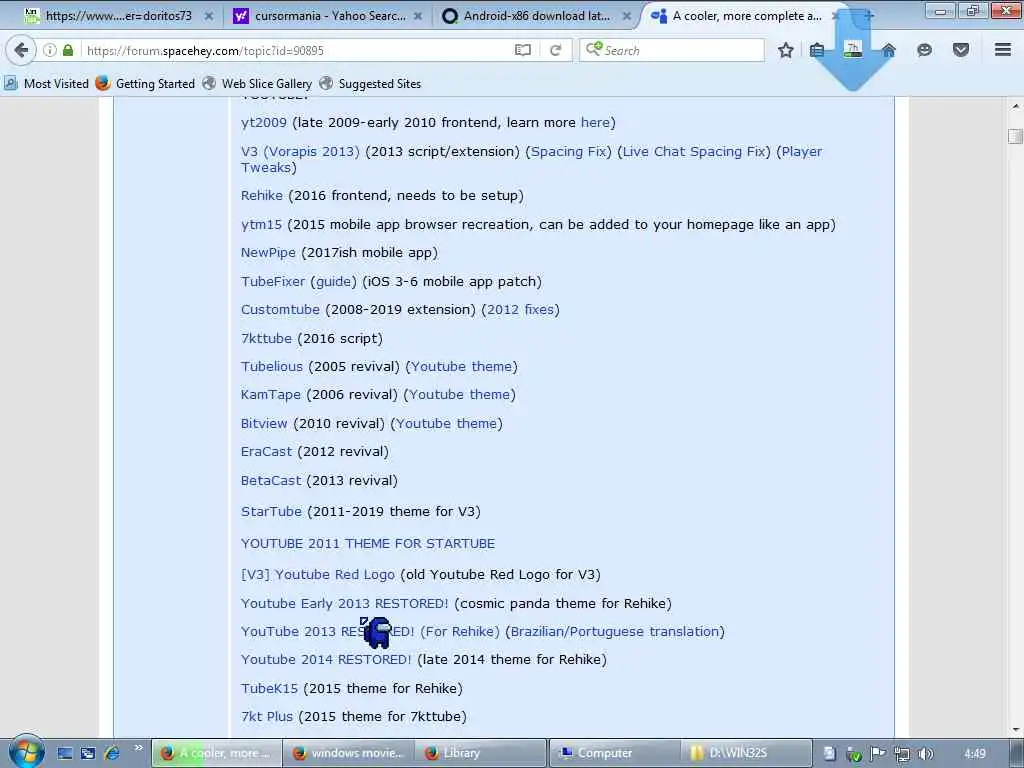
Task: Follow the 'here' learn more link
Action: pos(595,122)
